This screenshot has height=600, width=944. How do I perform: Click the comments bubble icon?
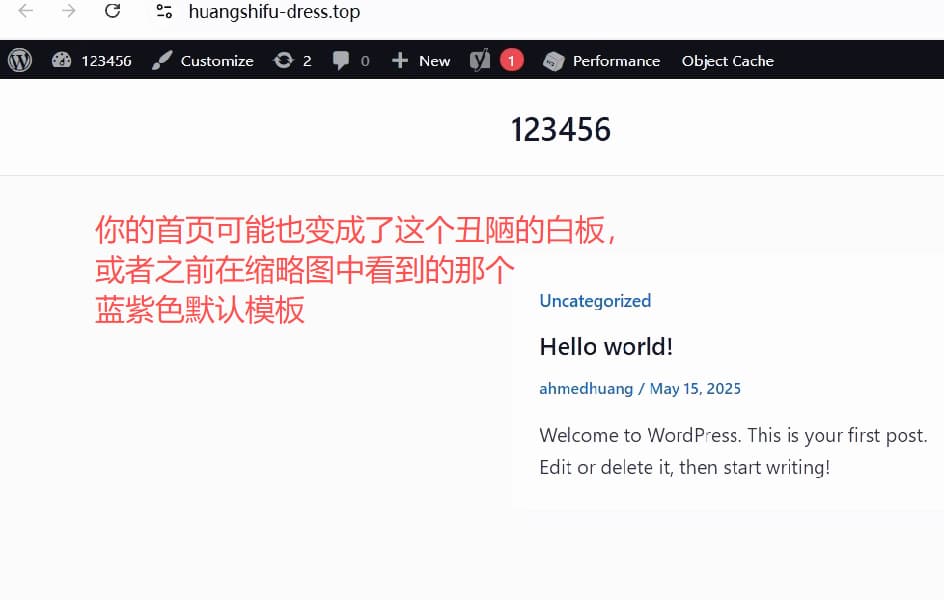(x=341, y=60)
